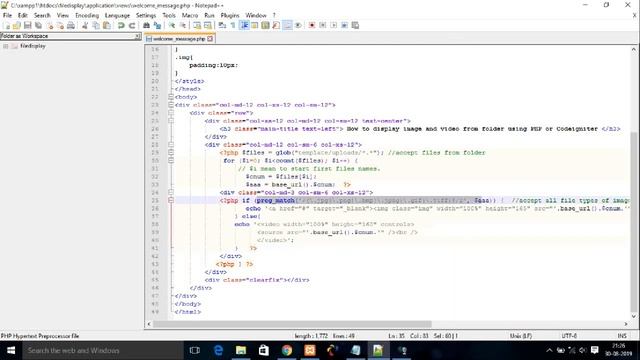Toggle synchronized vertical scrolling
Image resolution: width=640 pixels, height=360 pixels.
click(197, 25)
